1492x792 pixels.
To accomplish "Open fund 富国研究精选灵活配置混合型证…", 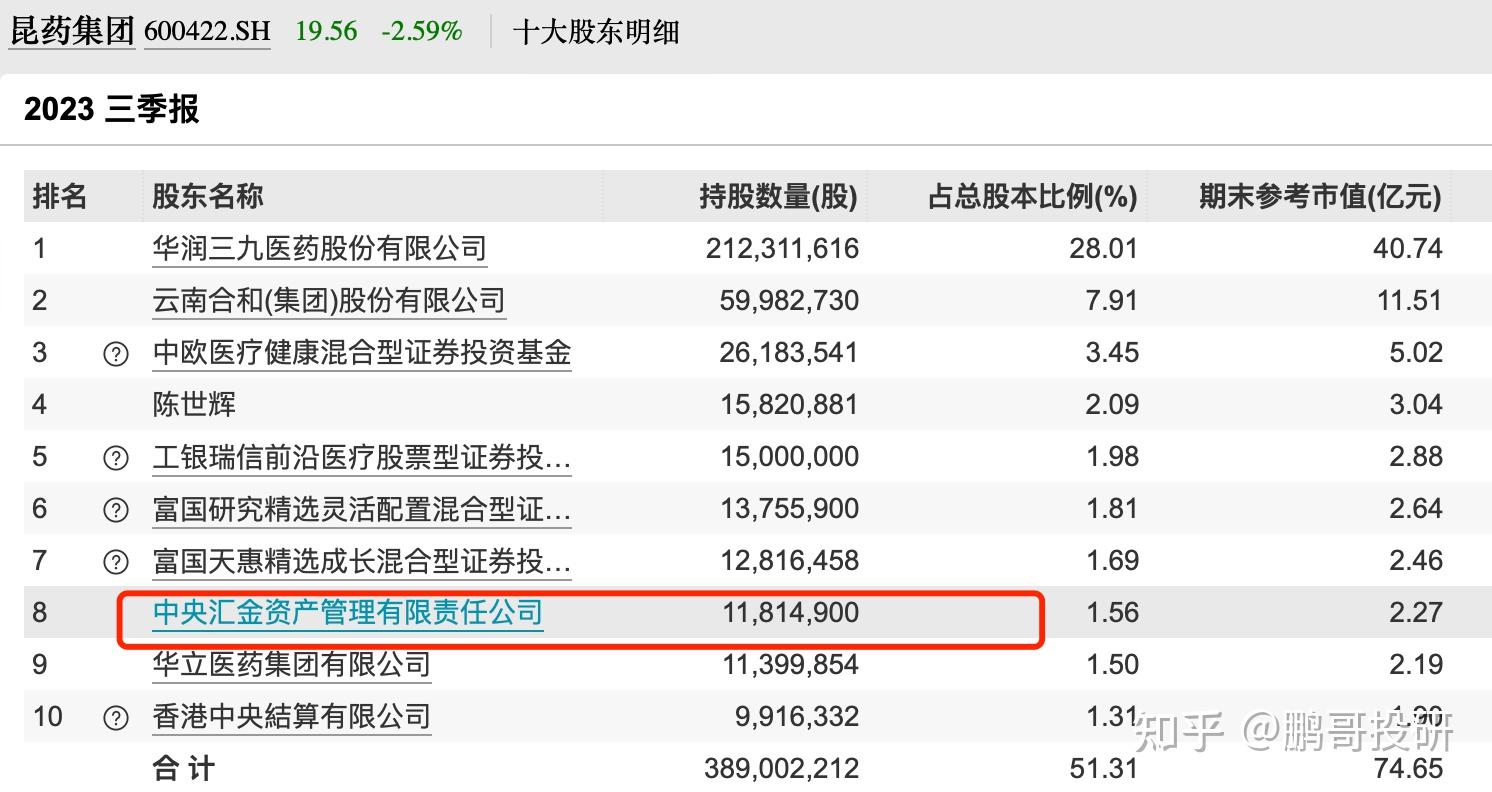I will click(x=362, y=509).
